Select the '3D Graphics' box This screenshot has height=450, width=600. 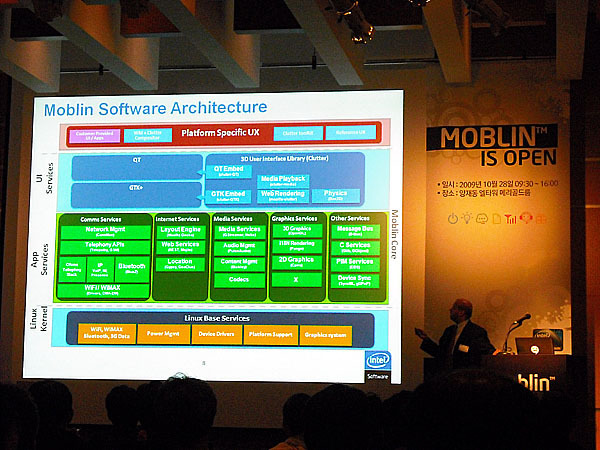coord(297,231)
